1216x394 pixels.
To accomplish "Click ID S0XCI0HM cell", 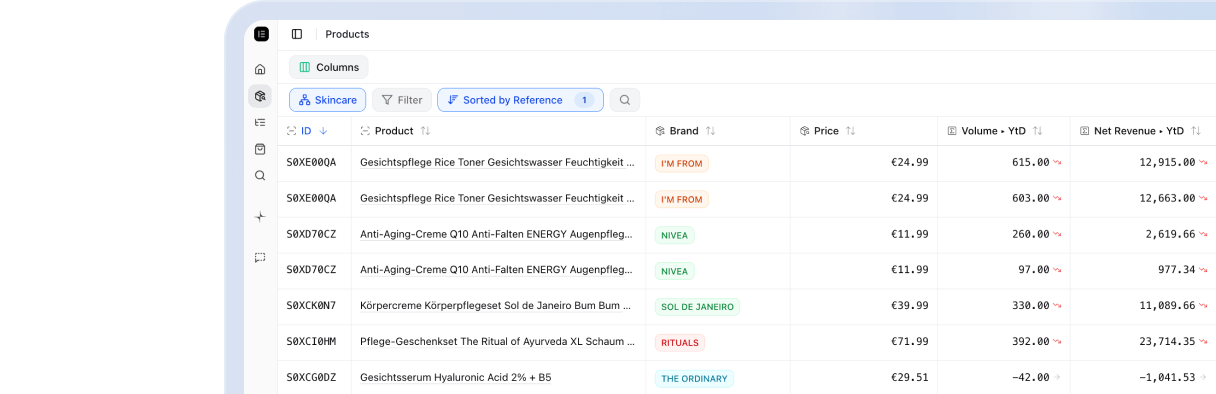I will [311, 342].
